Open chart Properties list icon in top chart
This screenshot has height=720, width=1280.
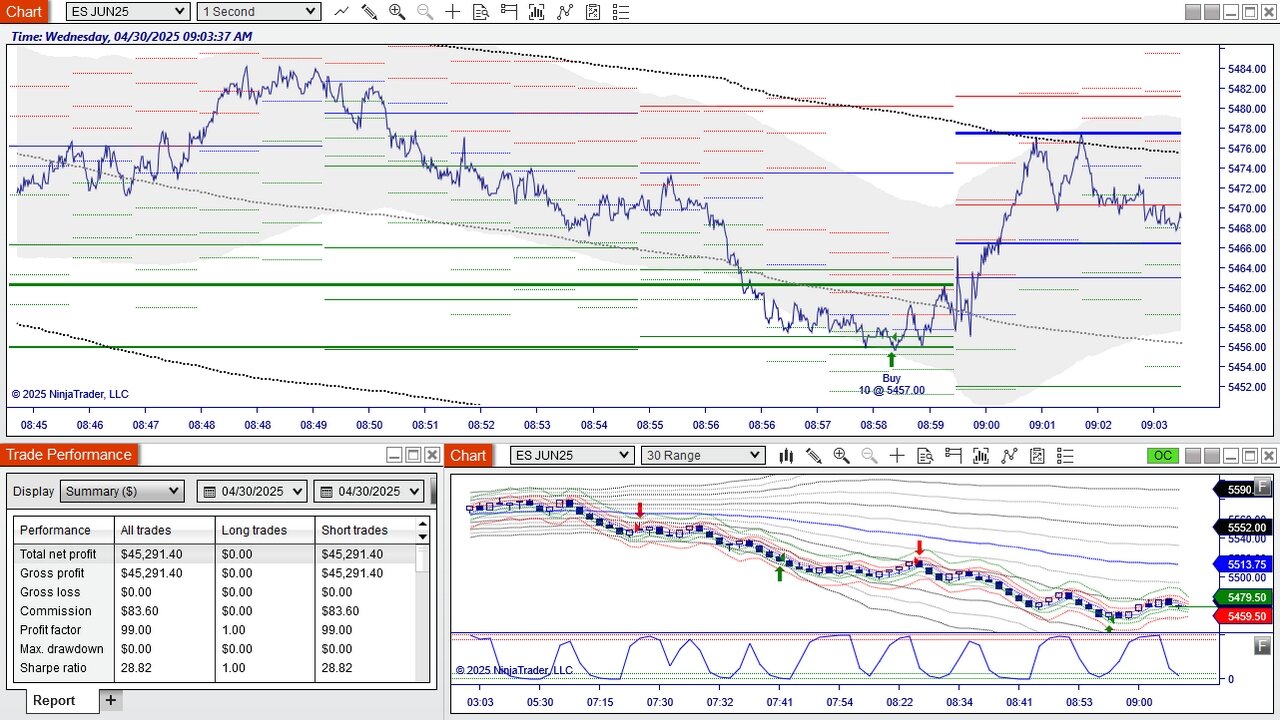621,12
